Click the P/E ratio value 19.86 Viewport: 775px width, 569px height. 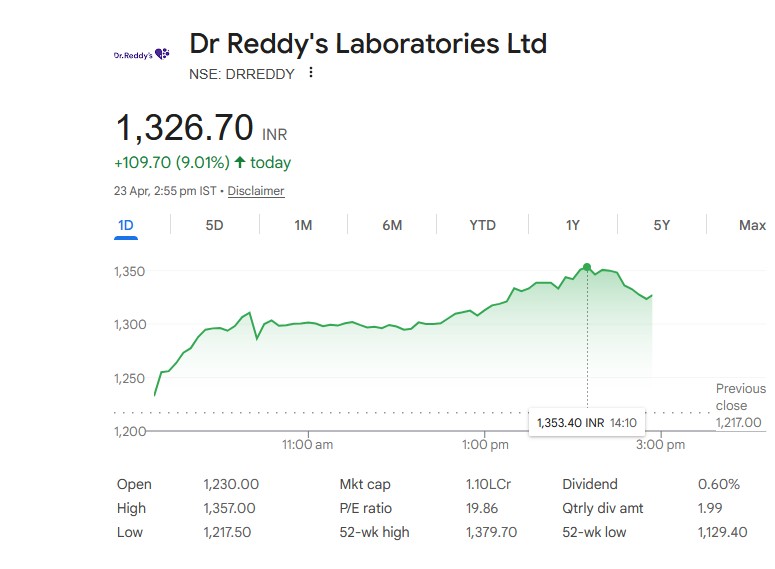[x=482, y=508]
